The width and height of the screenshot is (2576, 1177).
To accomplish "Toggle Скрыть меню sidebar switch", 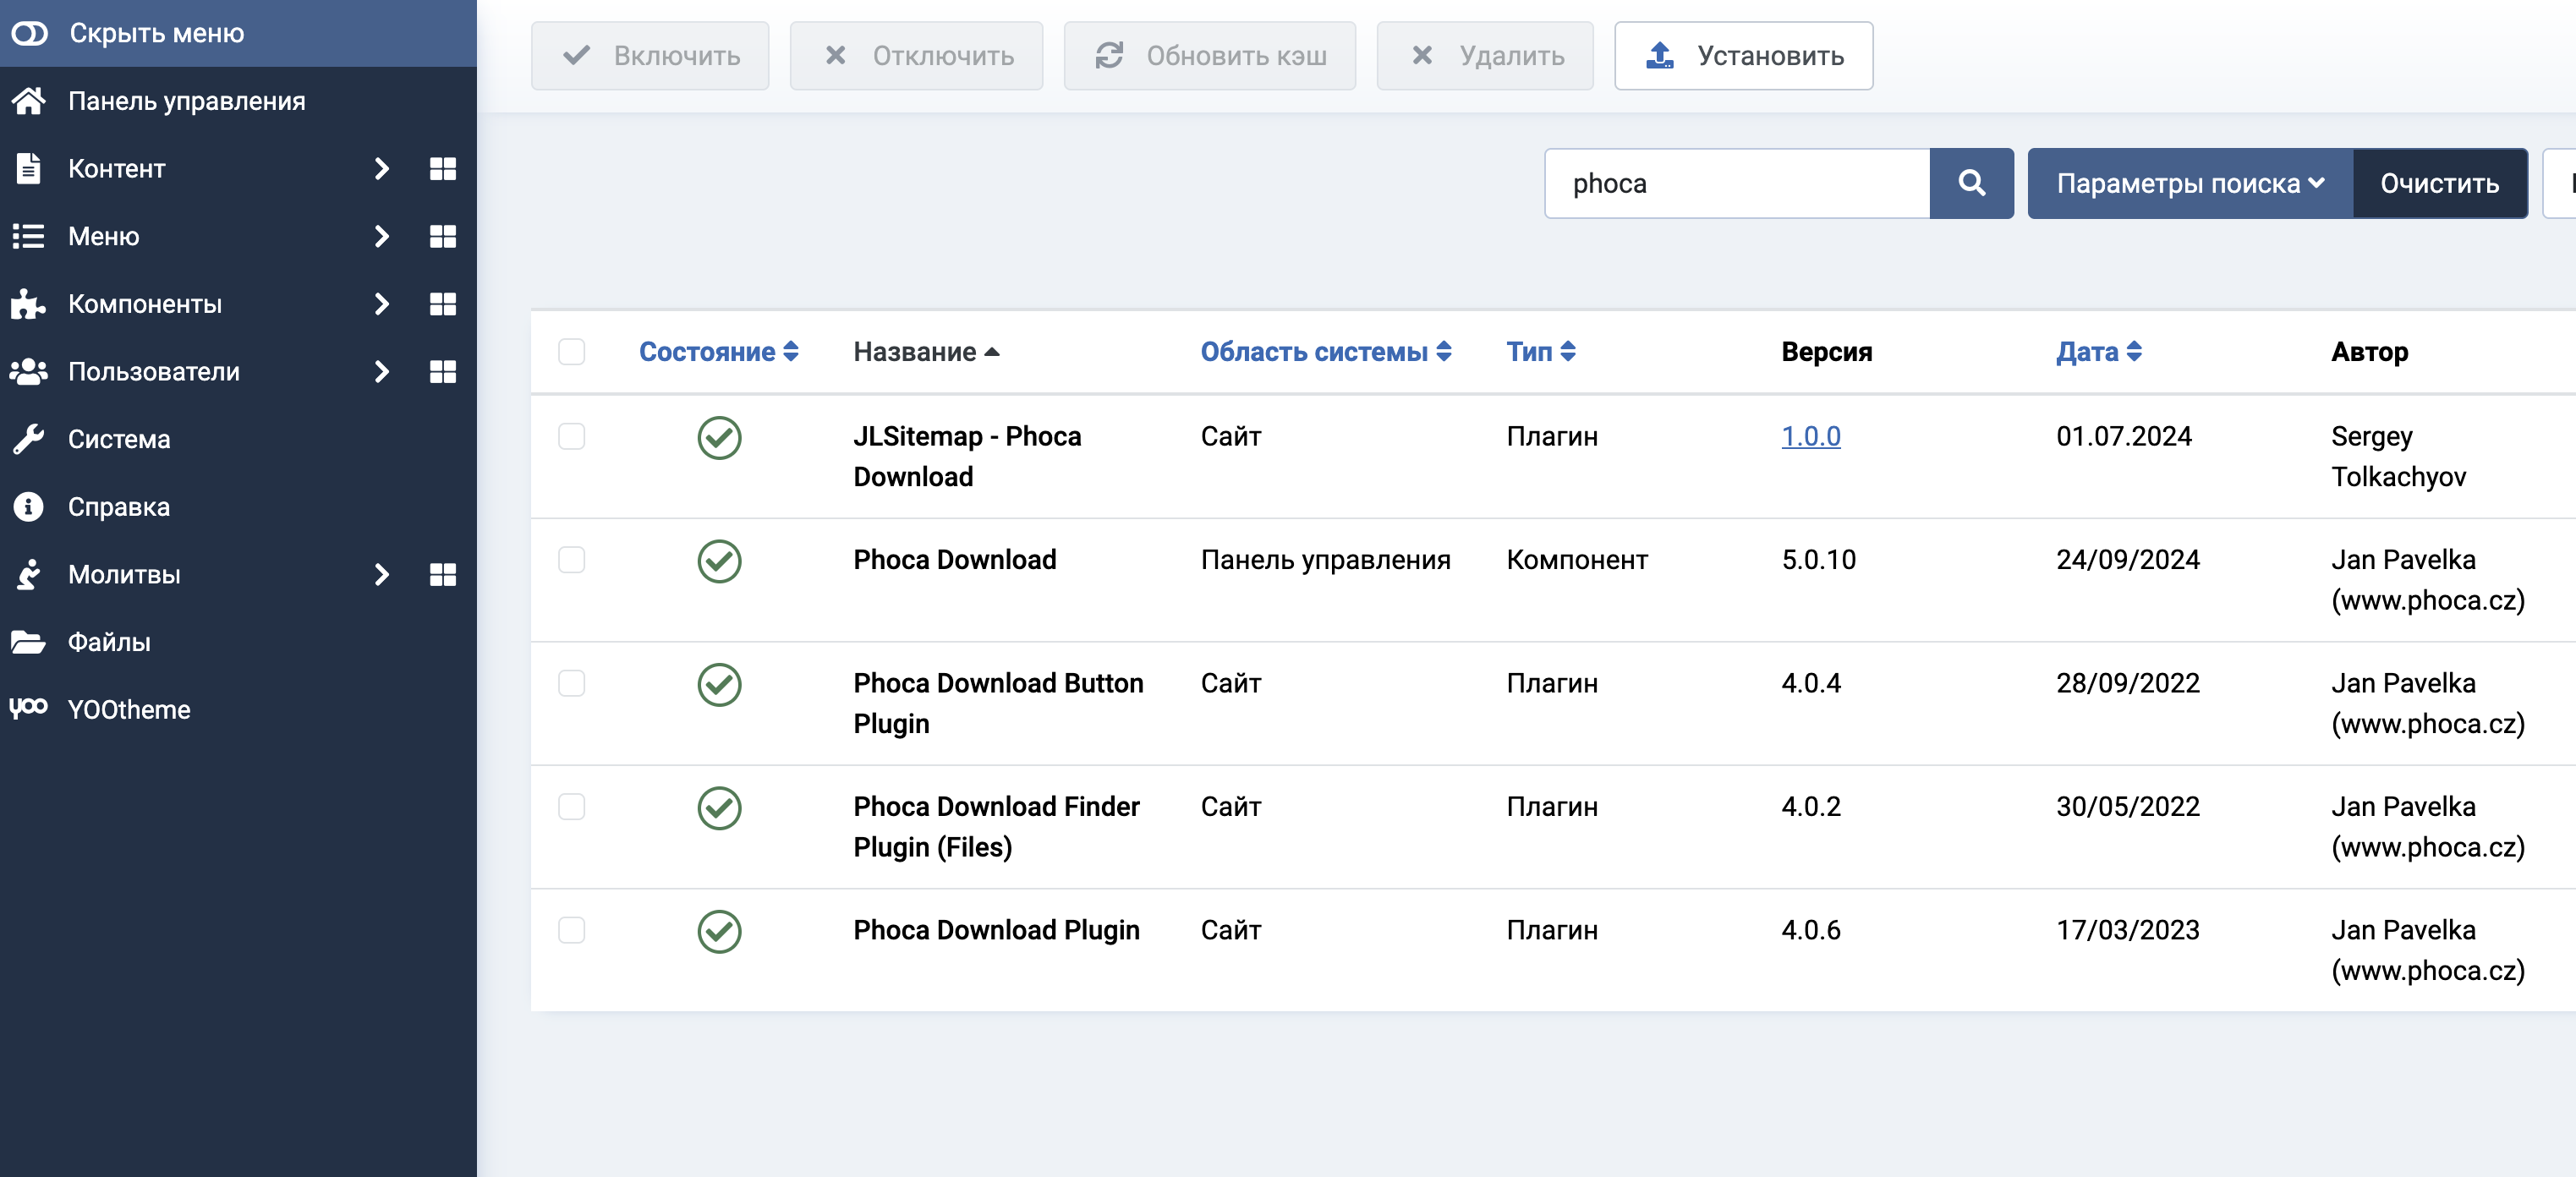I will coord(30,33).
